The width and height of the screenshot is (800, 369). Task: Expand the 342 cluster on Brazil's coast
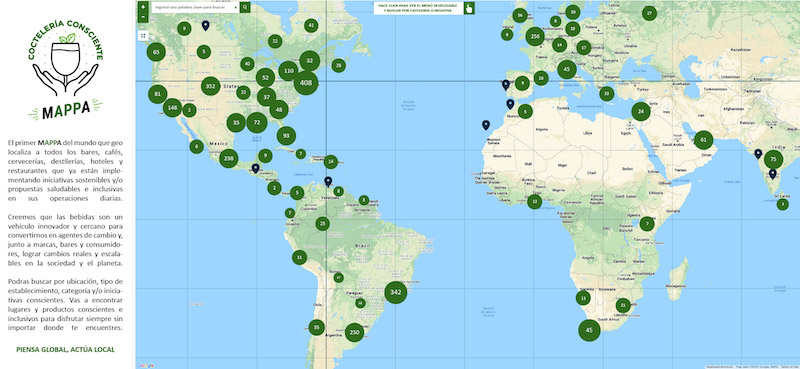(x=395, y=292)
